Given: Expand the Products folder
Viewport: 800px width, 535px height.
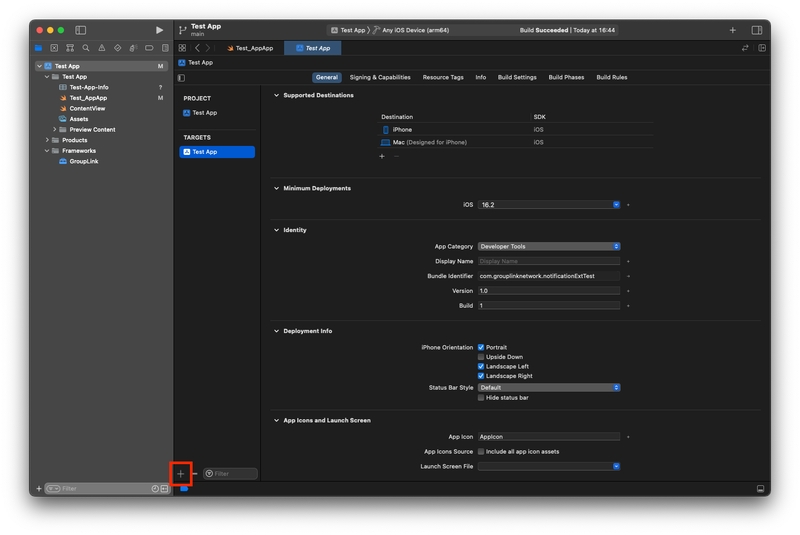Looking at the screenshot, I should [x=47, y=140].
